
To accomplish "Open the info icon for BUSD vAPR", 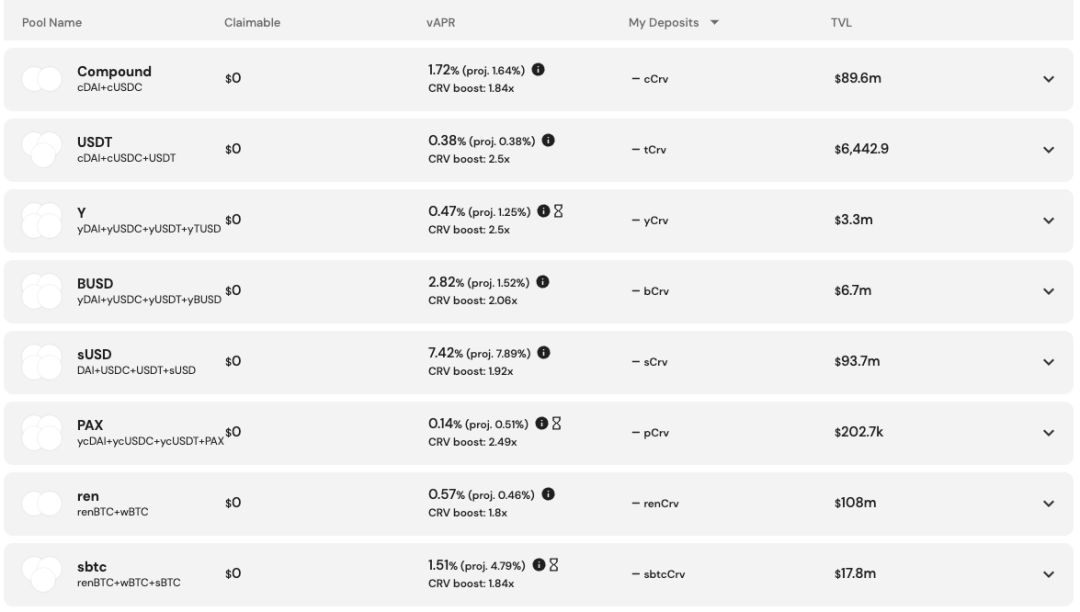I will click(543, 282).
